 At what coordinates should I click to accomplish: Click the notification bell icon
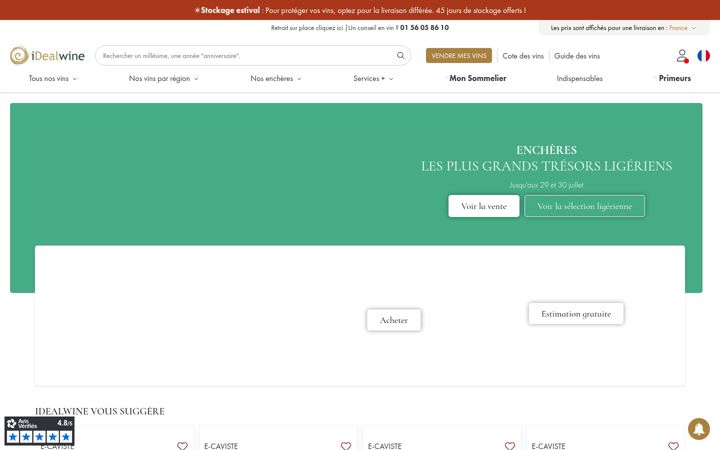699,429
